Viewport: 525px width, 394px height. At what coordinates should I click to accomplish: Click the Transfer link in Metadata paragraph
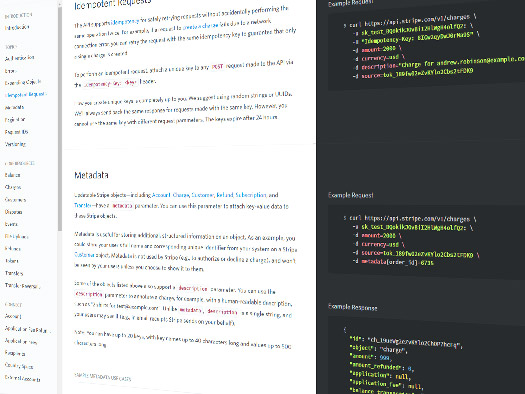click(x=82, y=205)
